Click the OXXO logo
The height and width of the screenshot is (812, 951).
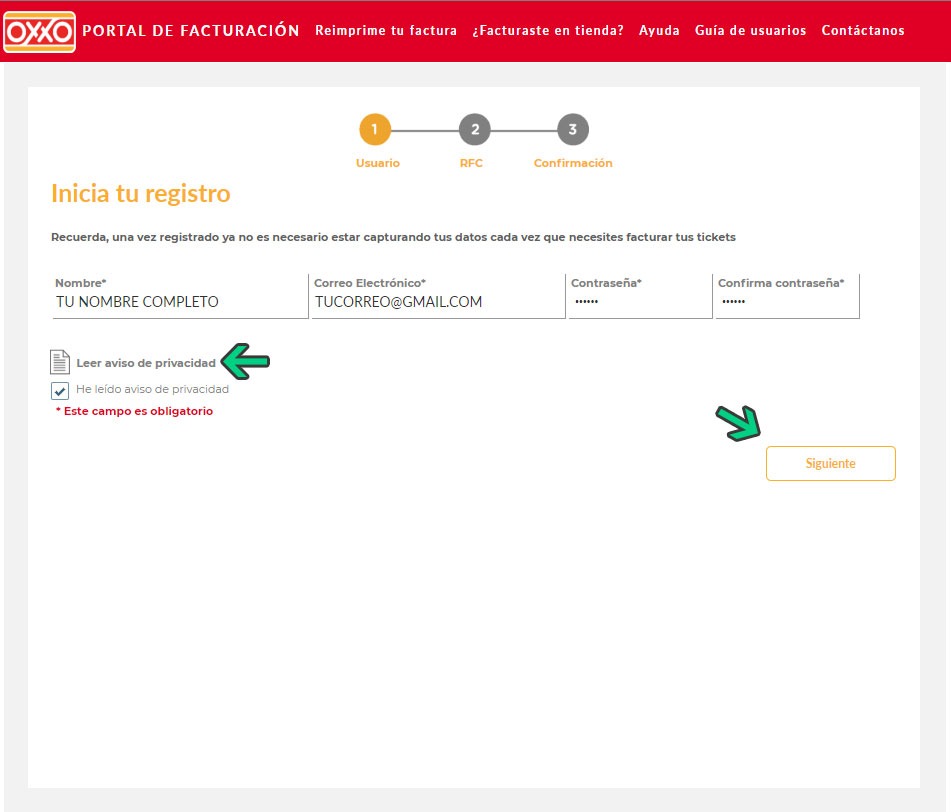(39, 32)
